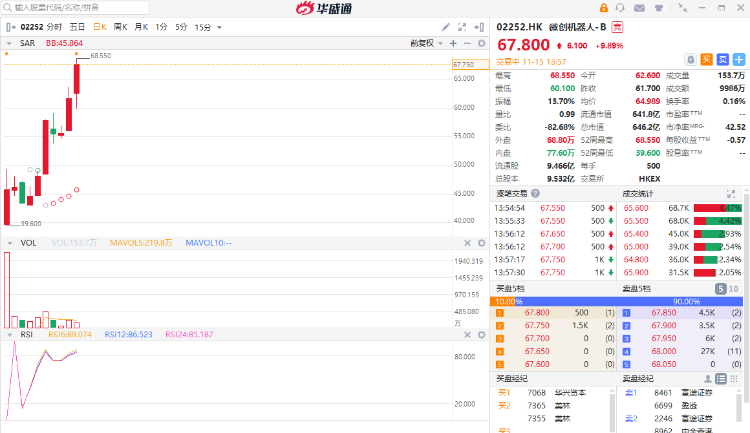Viewport: 750px width, 433px height.
Task: Click the lock icon in title bar
Action: coord(604,7)
